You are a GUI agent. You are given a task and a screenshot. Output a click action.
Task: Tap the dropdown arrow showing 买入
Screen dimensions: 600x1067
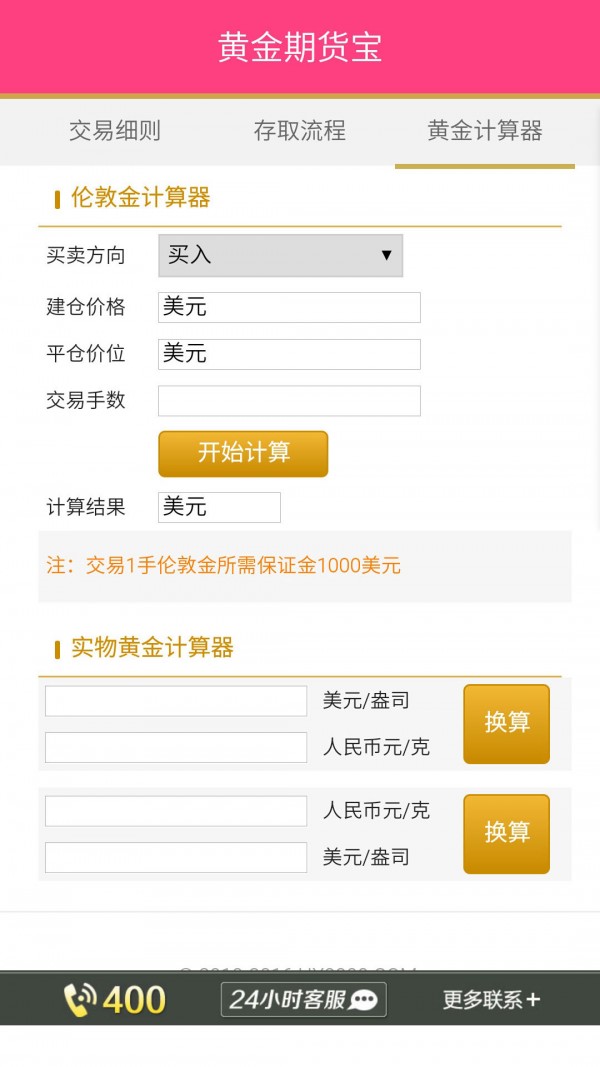pos(387,255)
